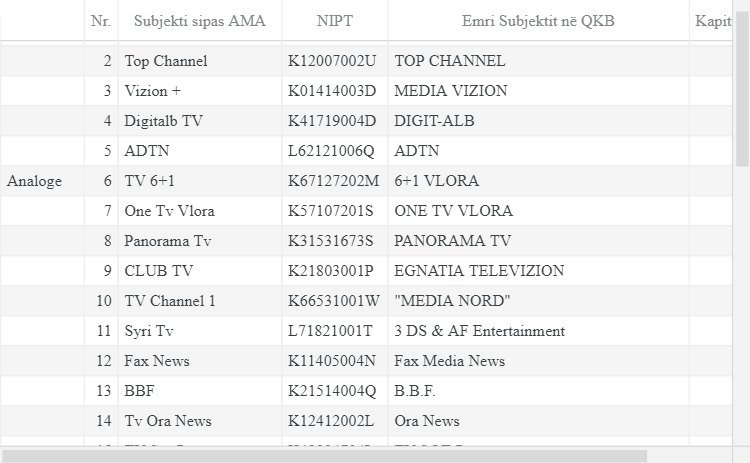Image resolution: width=750 pixels, height=463 pixels.
Task: Click the One Tv Vlora cell
Action: [x=169, y=211]
